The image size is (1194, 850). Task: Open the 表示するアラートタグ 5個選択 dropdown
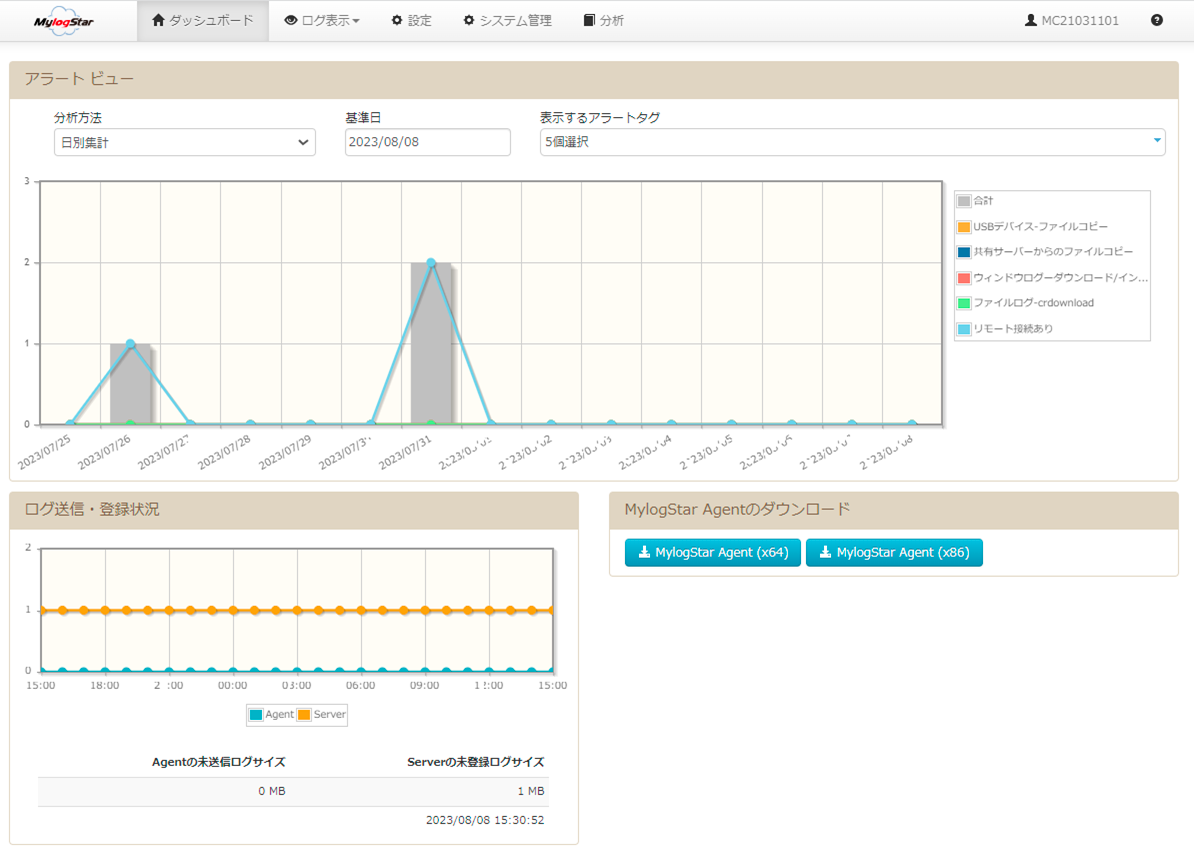click(853, 142)
